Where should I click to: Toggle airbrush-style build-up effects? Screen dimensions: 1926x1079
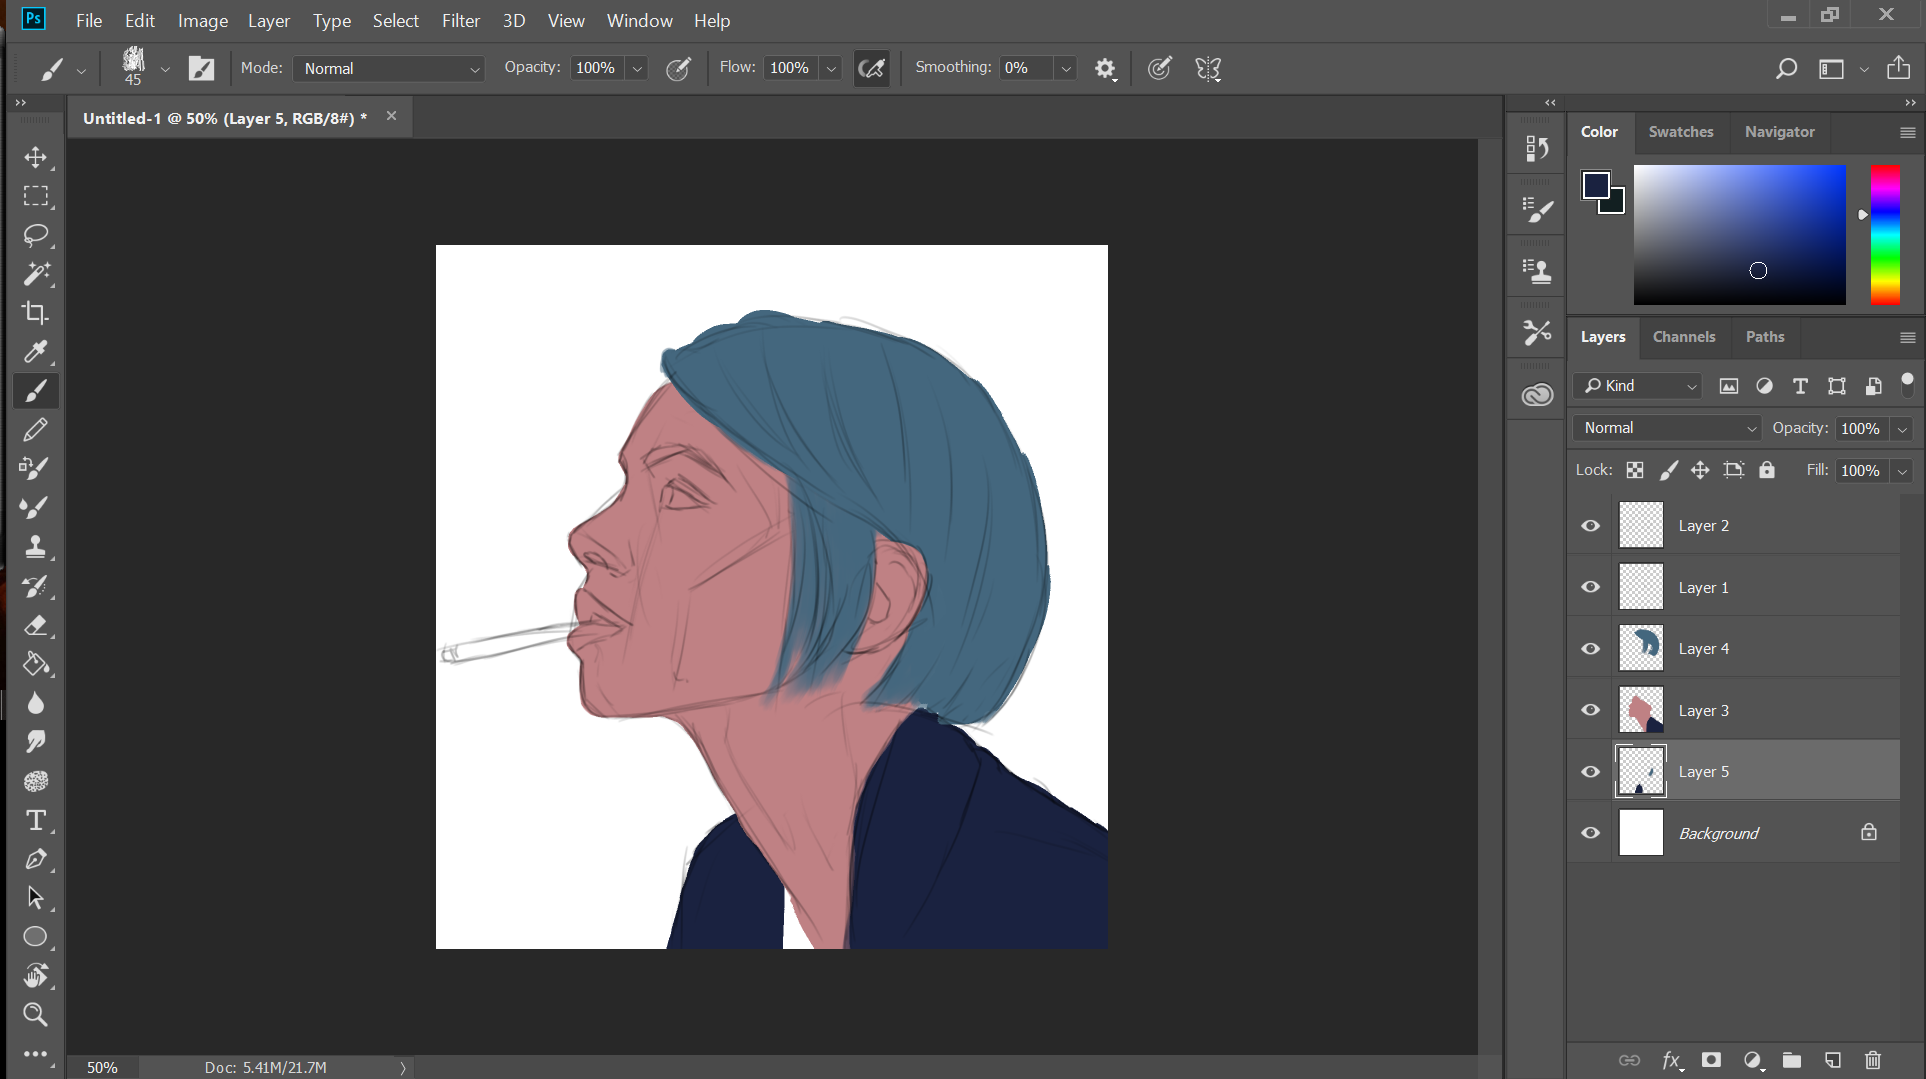(872, 68)
